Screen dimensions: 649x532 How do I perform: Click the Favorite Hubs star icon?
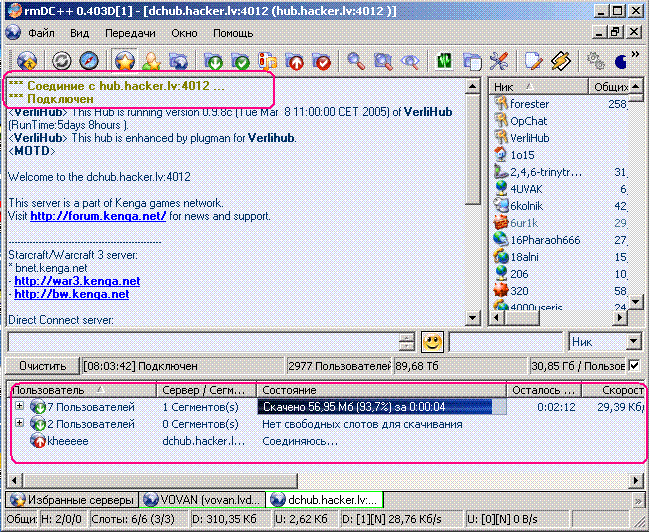click(x=125, y=61)
